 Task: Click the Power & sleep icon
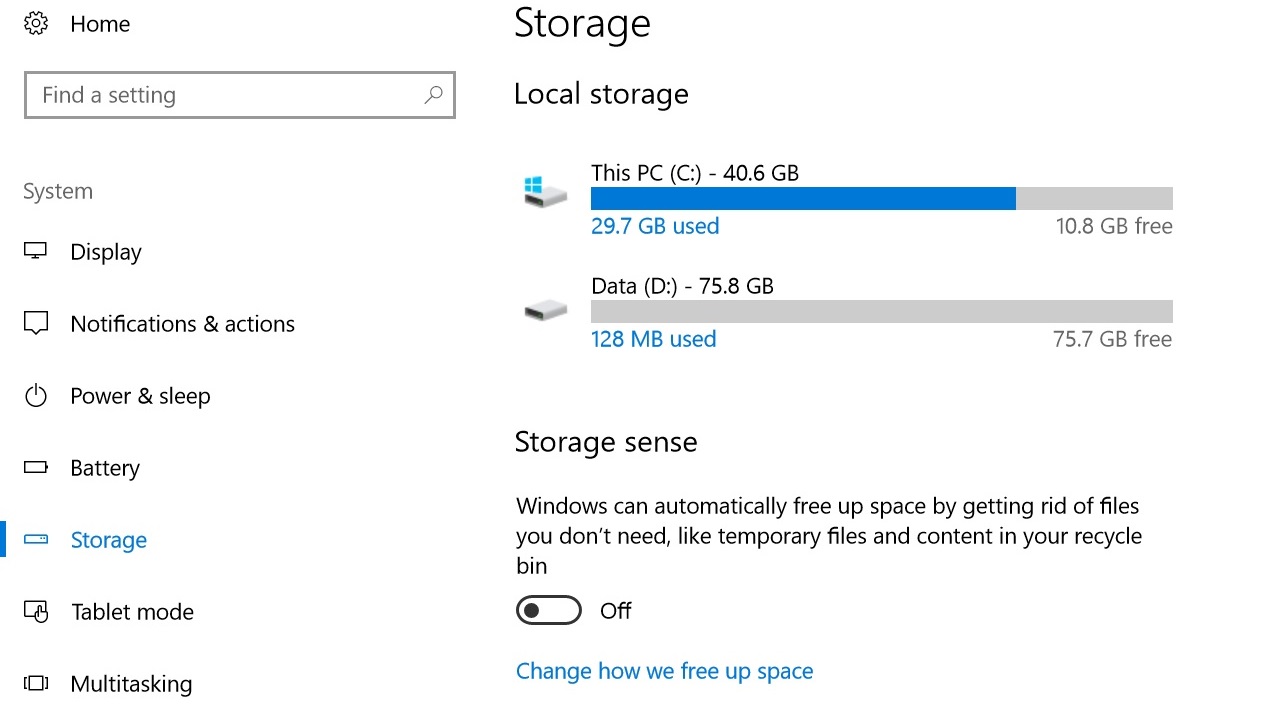pos(36,396)
